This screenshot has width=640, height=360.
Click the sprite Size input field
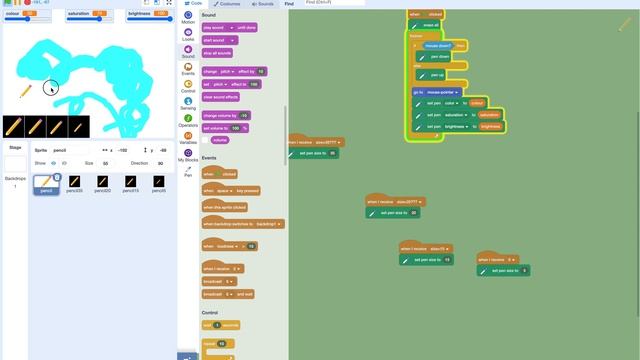105,163
